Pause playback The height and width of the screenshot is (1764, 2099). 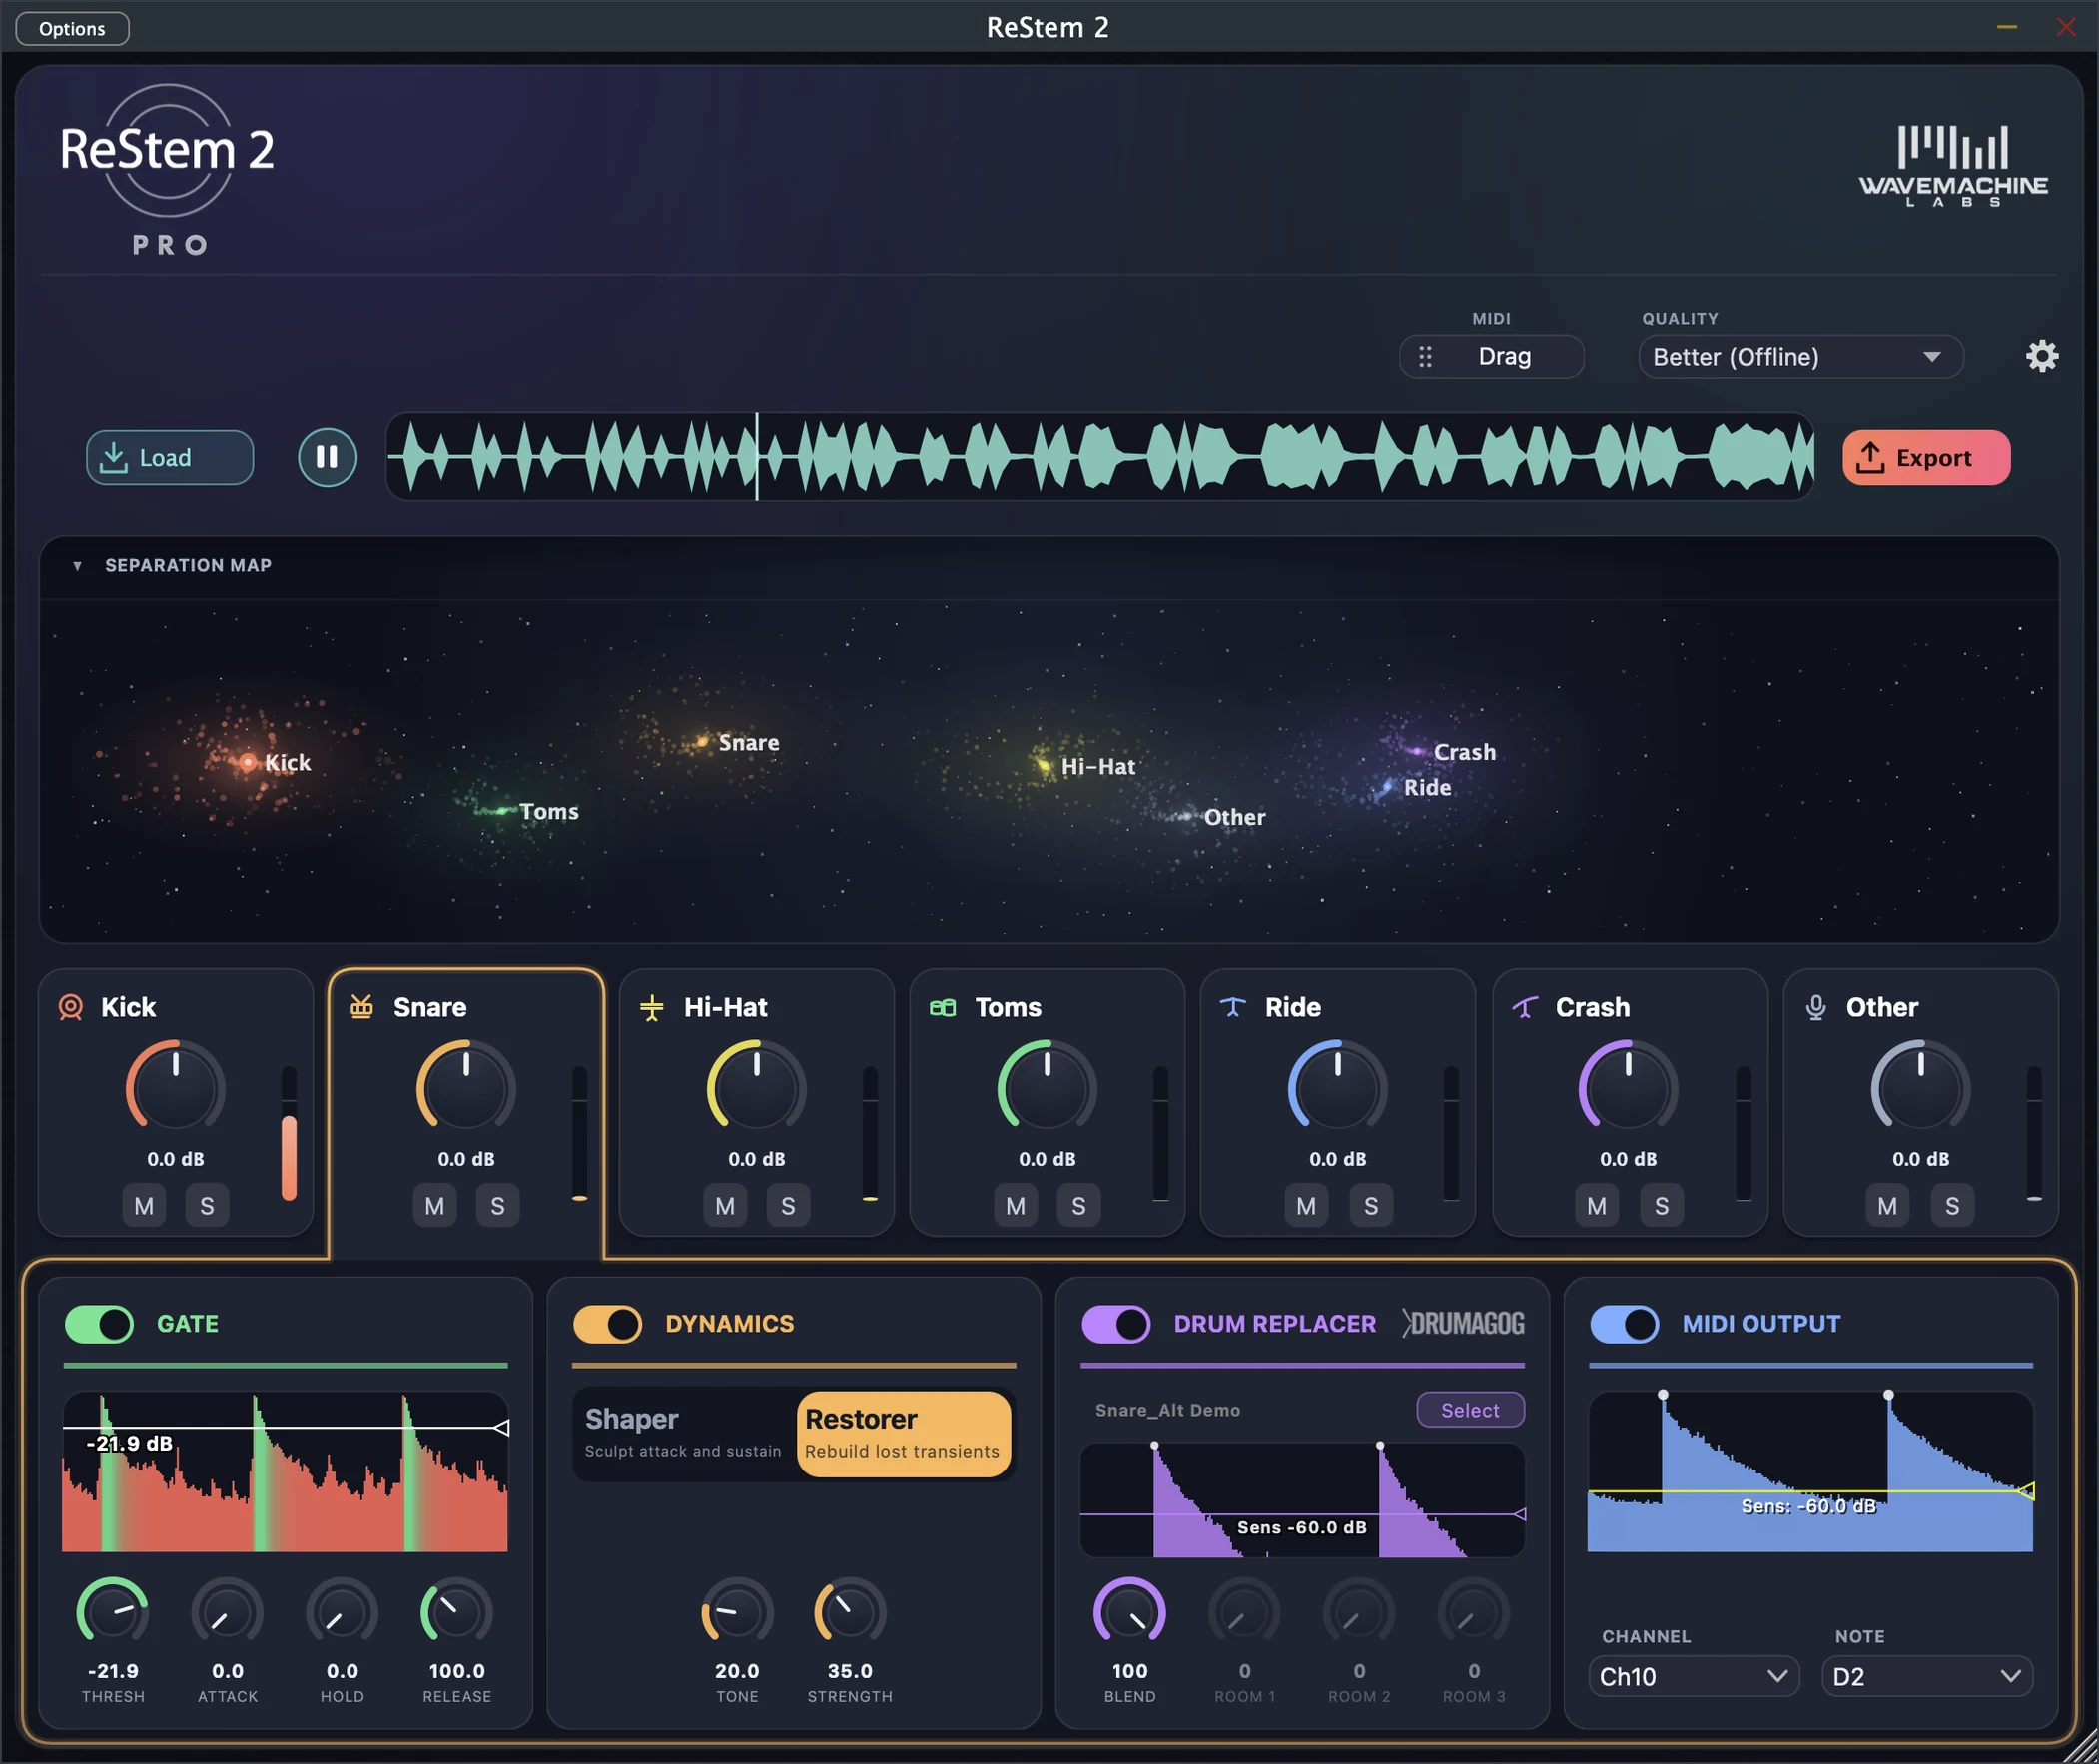click(x=327, y=457)
